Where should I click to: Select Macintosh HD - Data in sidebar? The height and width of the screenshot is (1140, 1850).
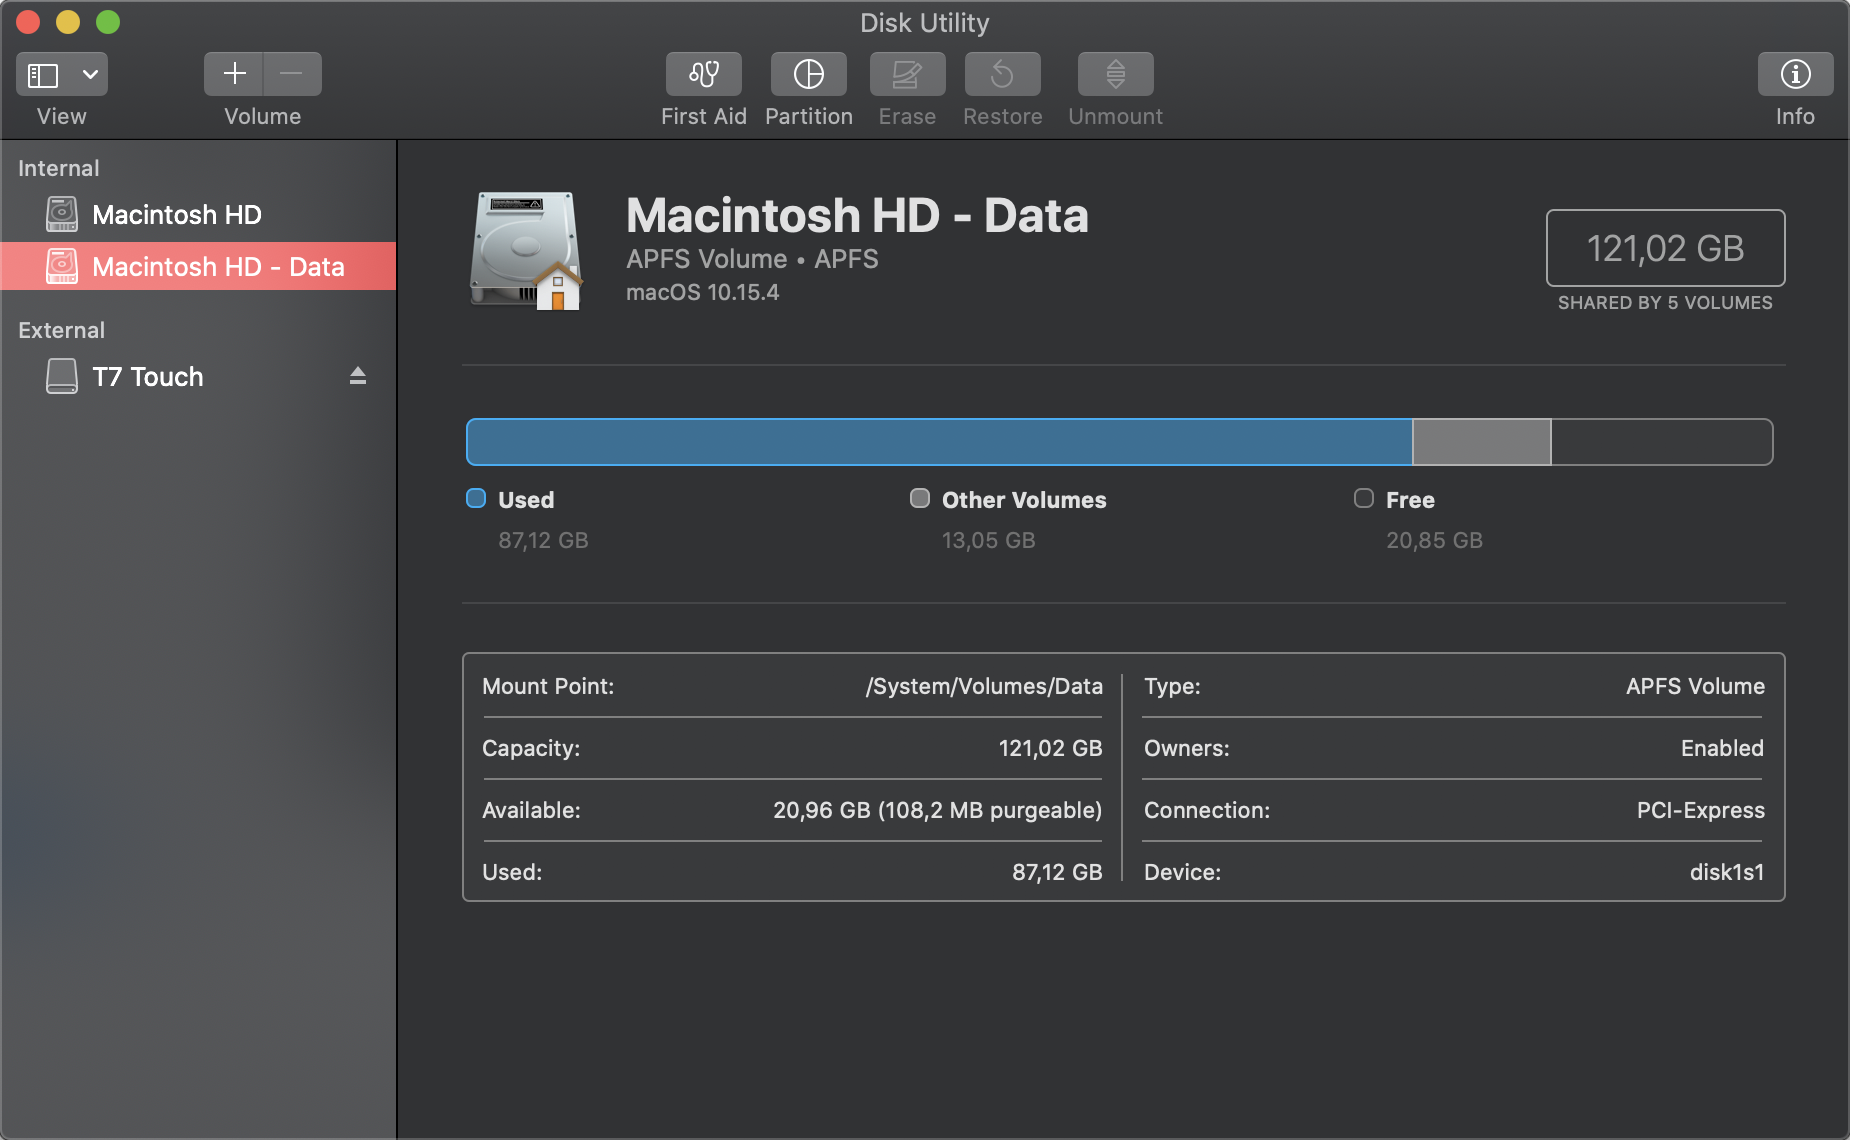point(198,267)
